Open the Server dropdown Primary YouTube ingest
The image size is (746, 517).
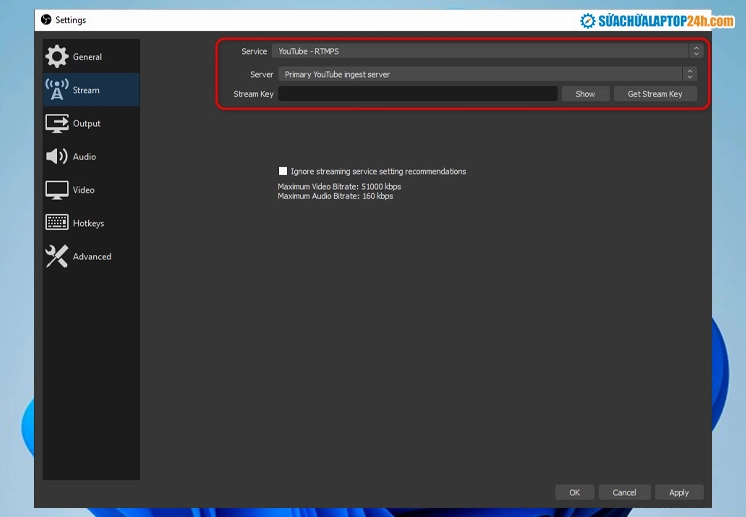point(487,74)
